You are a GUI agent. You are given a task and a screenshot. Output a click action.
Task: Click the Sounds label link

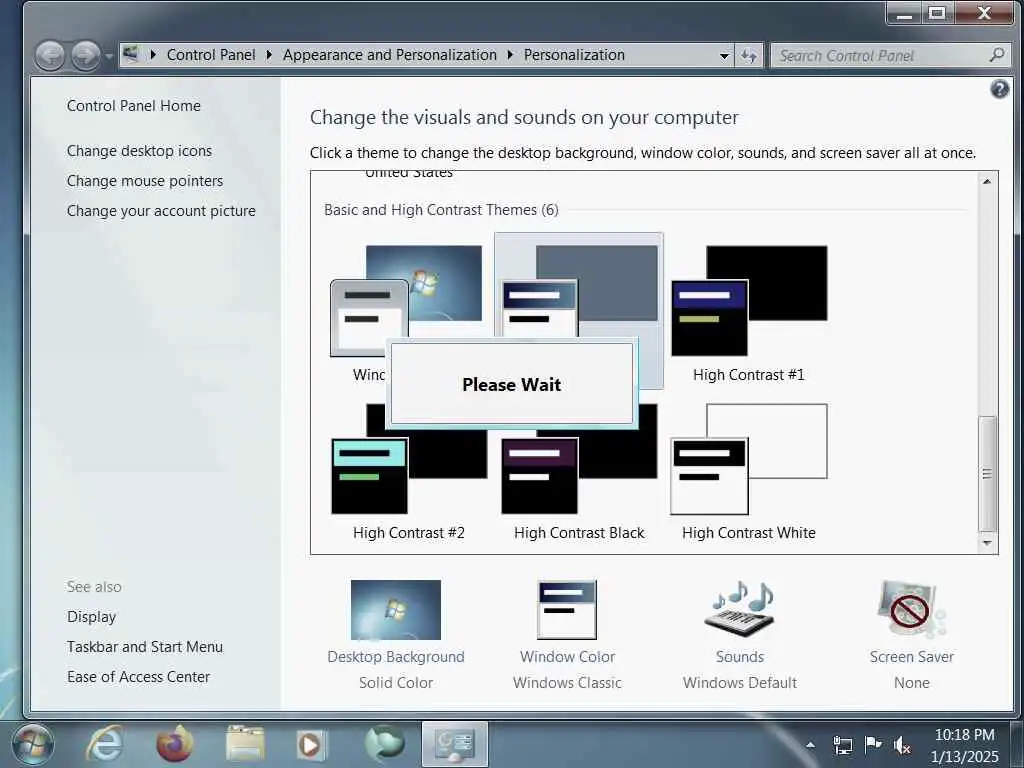[x=740, y=657]
